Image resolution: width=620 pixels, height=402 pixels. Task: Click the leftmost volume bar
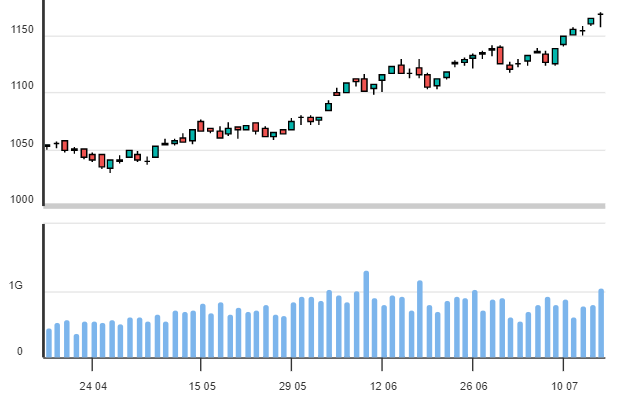48,343
